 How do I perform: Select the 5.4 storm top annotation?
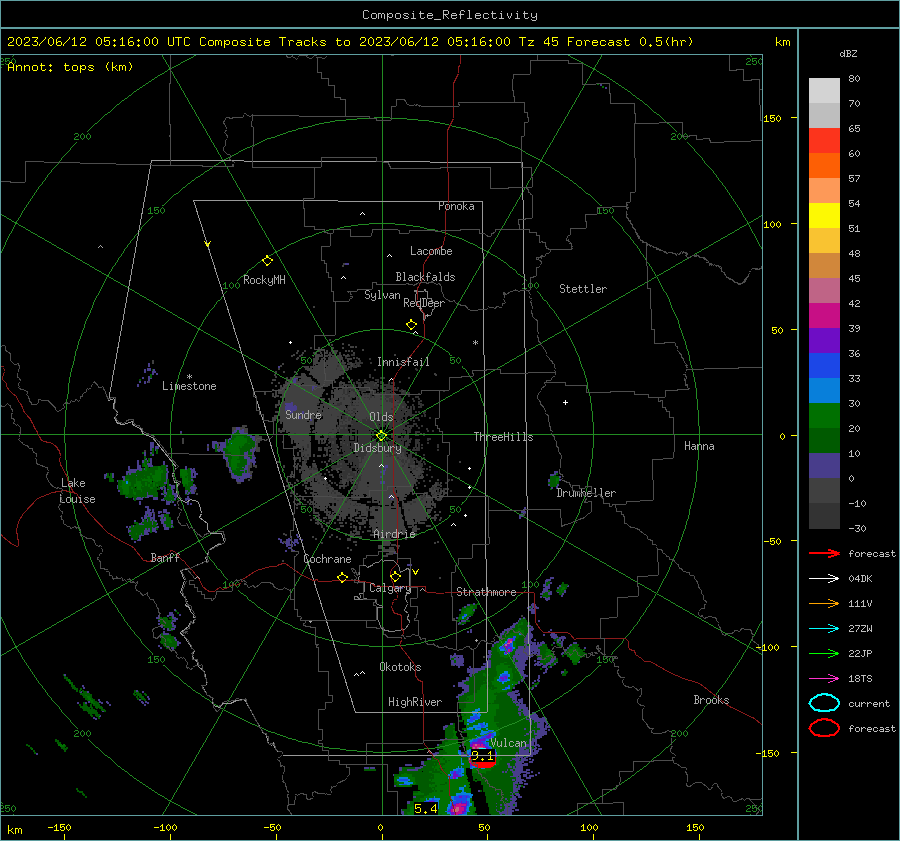[x=425, y=808]
